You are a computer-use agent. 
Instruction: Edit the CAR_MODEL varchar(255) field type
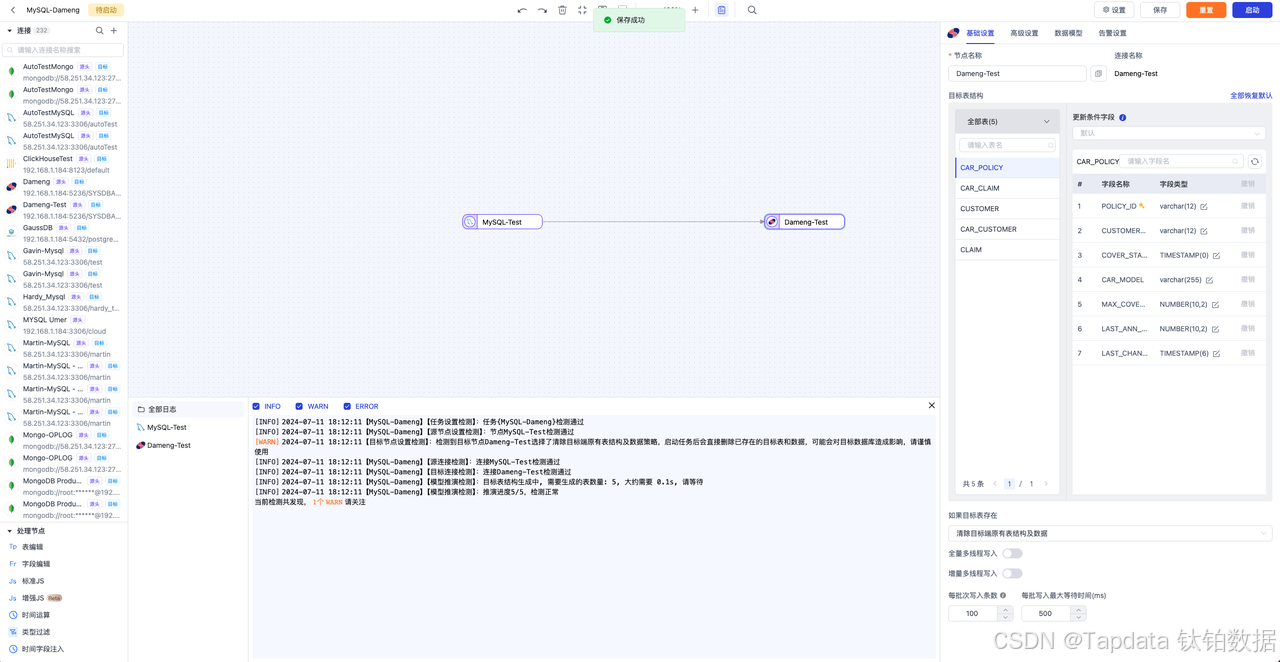1209,280
